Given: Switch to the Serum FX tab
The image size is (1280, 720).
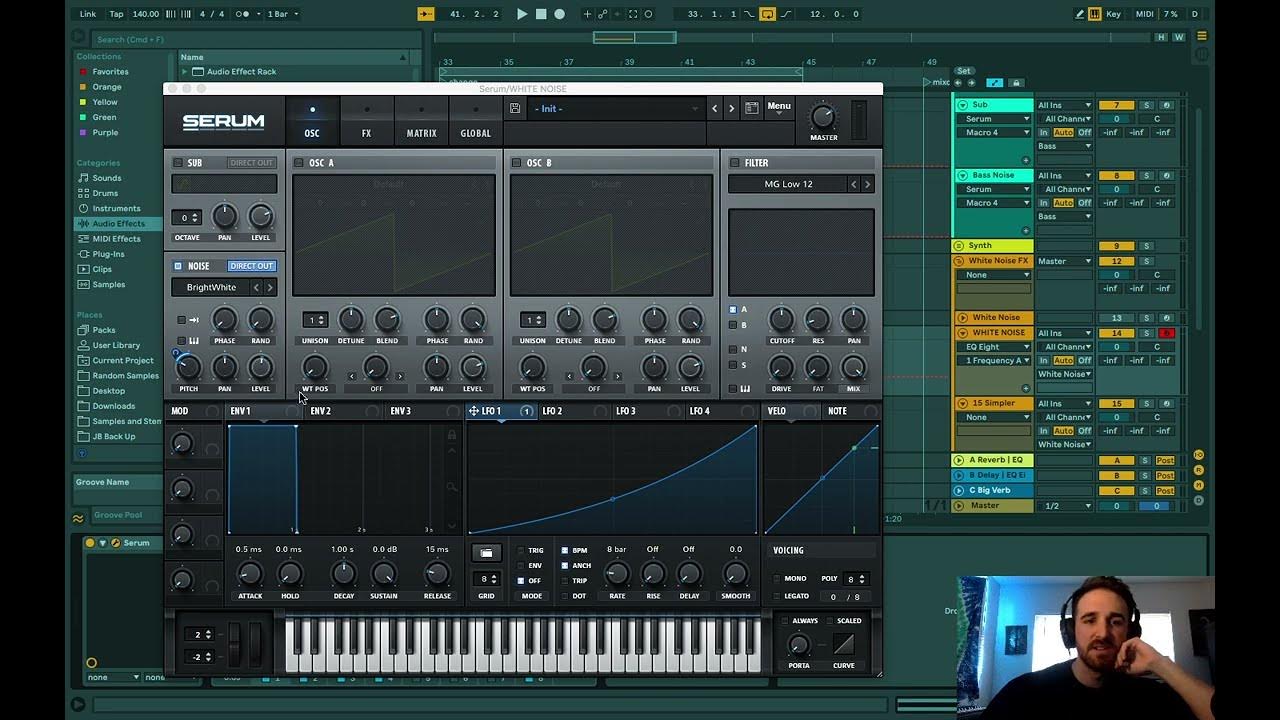Looking at the screenshot, I should coord(366,122).
